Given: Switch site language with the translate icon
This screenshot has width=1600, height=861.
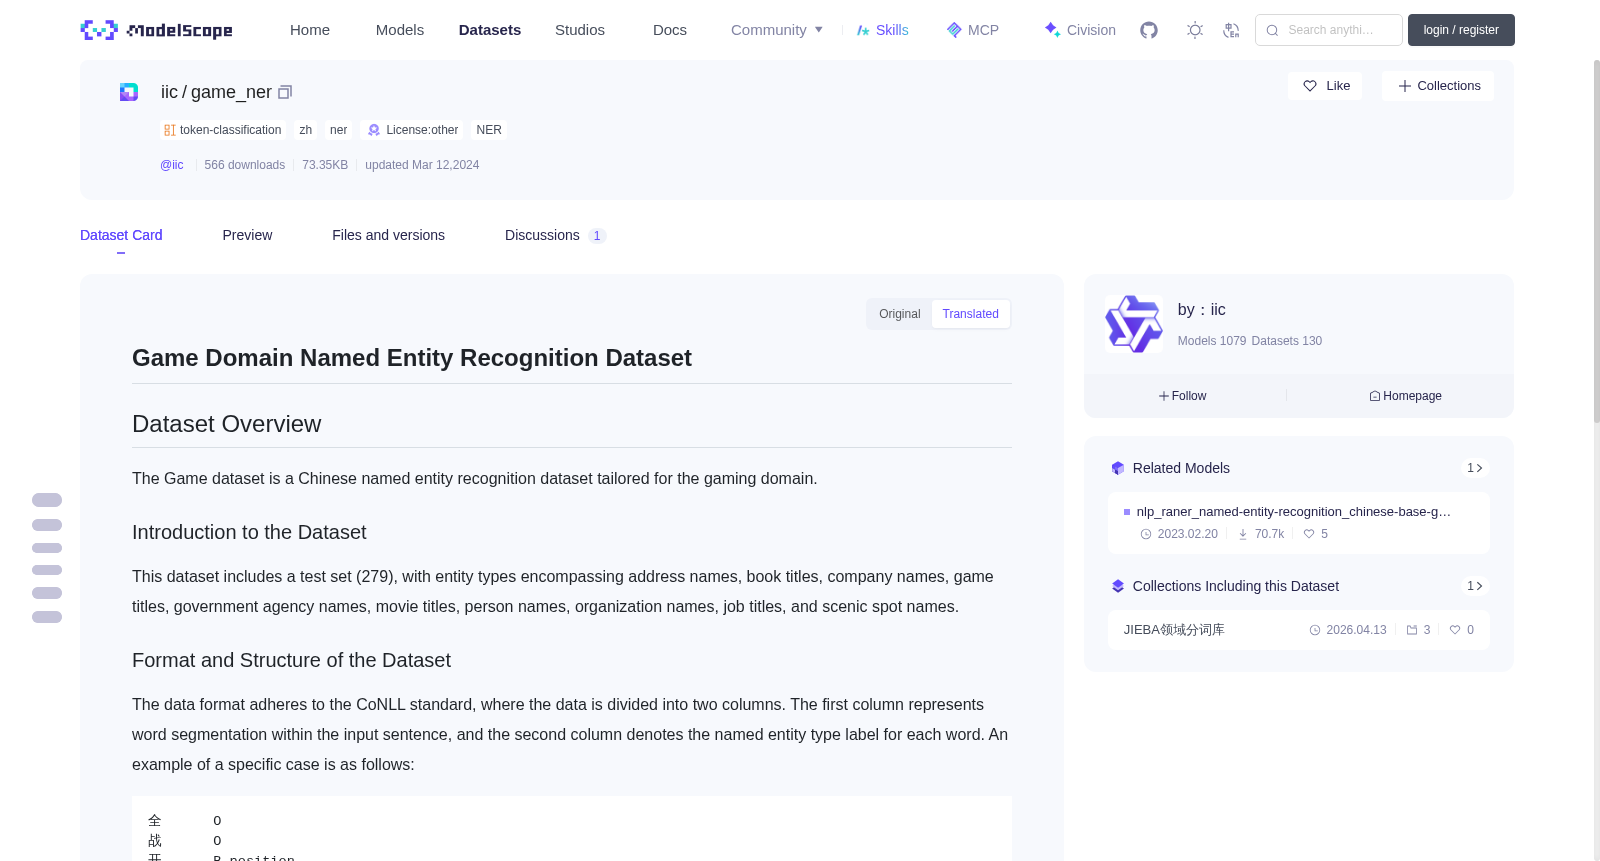Looking at the screenshot, I should point(1231,30).
